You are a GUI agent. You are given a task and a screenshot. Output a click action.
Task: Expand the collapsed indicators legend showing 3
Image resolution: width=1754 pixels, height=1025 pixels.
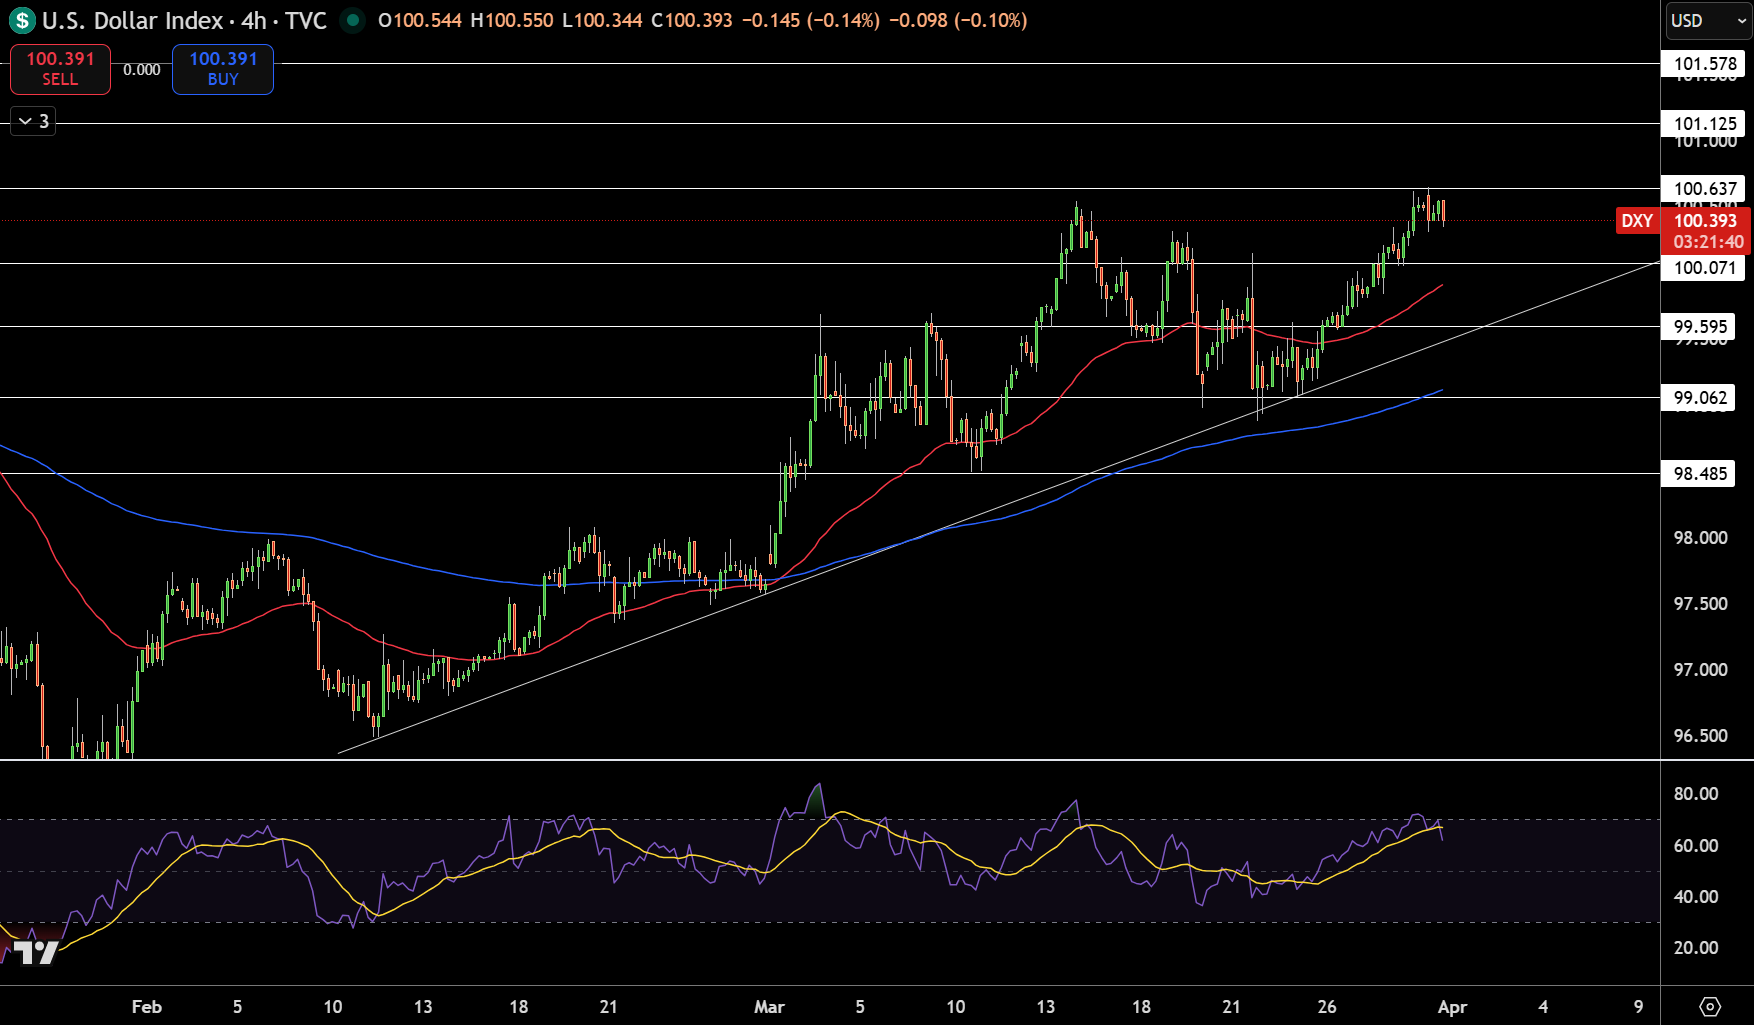pos(33,121)
